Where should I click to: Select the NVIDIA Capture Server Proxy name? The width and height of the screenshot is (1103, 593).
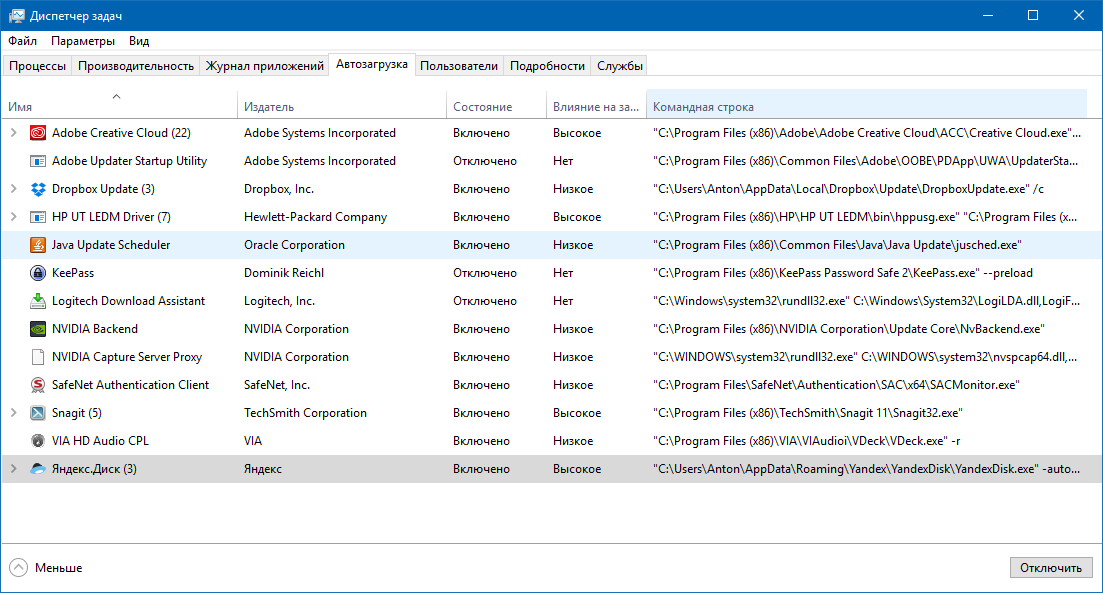pos(127,357)
